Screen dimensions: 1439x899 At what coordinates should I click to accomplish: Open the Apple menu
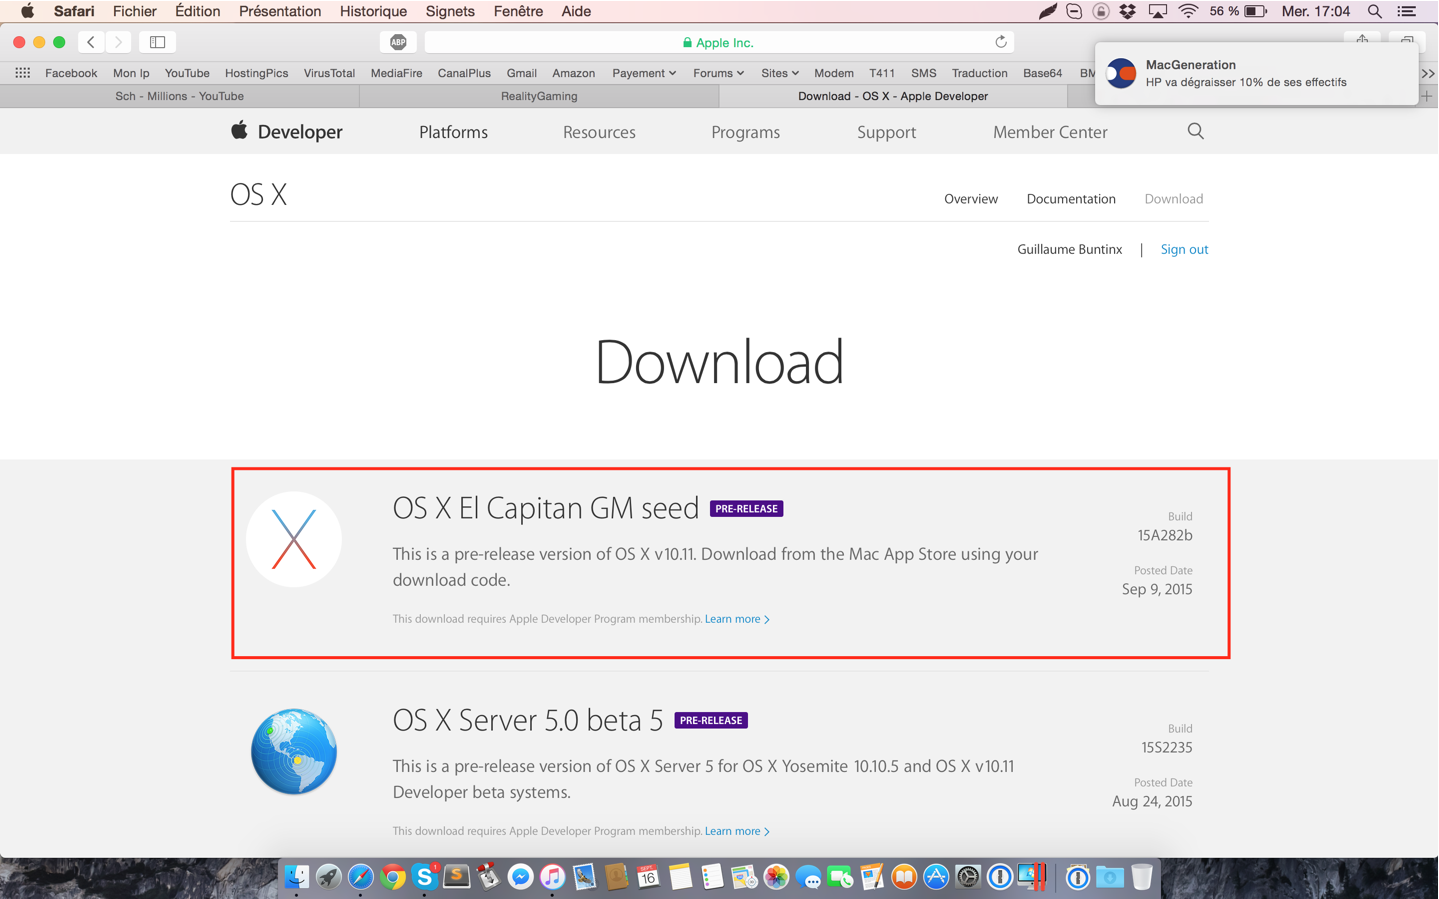[x=27, y=11]
